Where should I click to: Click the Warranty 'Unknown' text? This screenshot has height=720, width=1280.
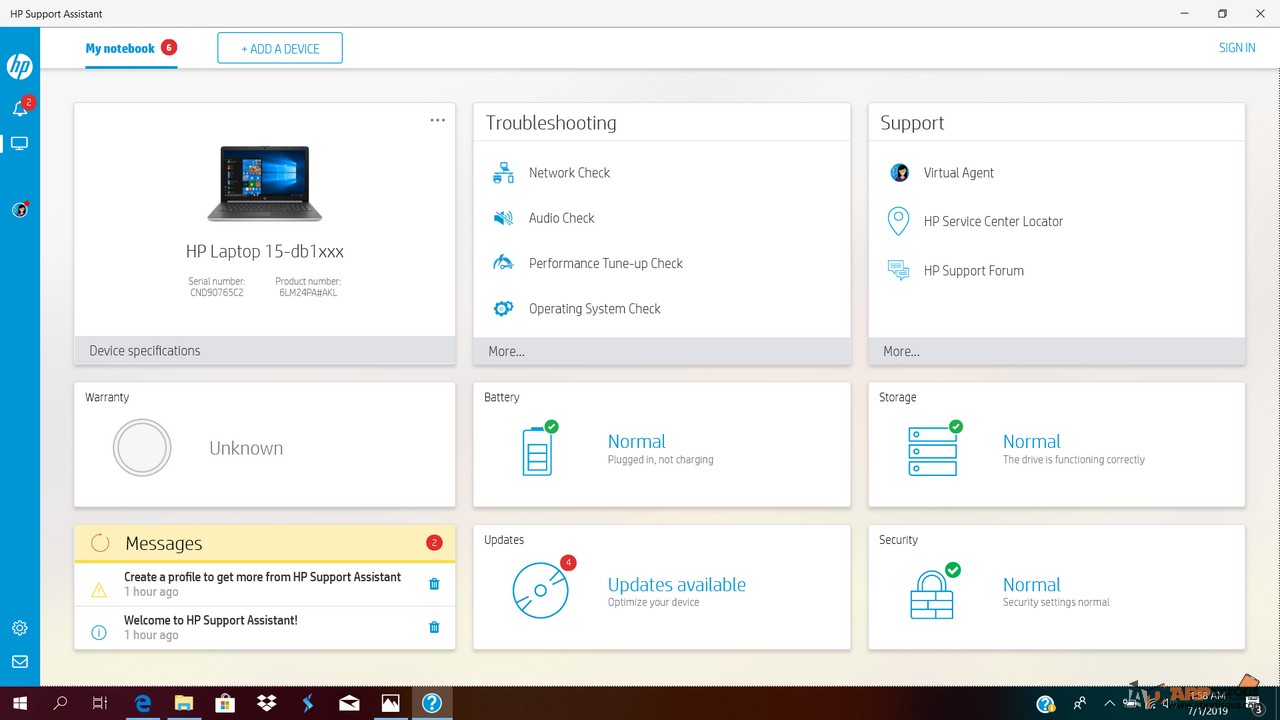(x=246, y=449)
